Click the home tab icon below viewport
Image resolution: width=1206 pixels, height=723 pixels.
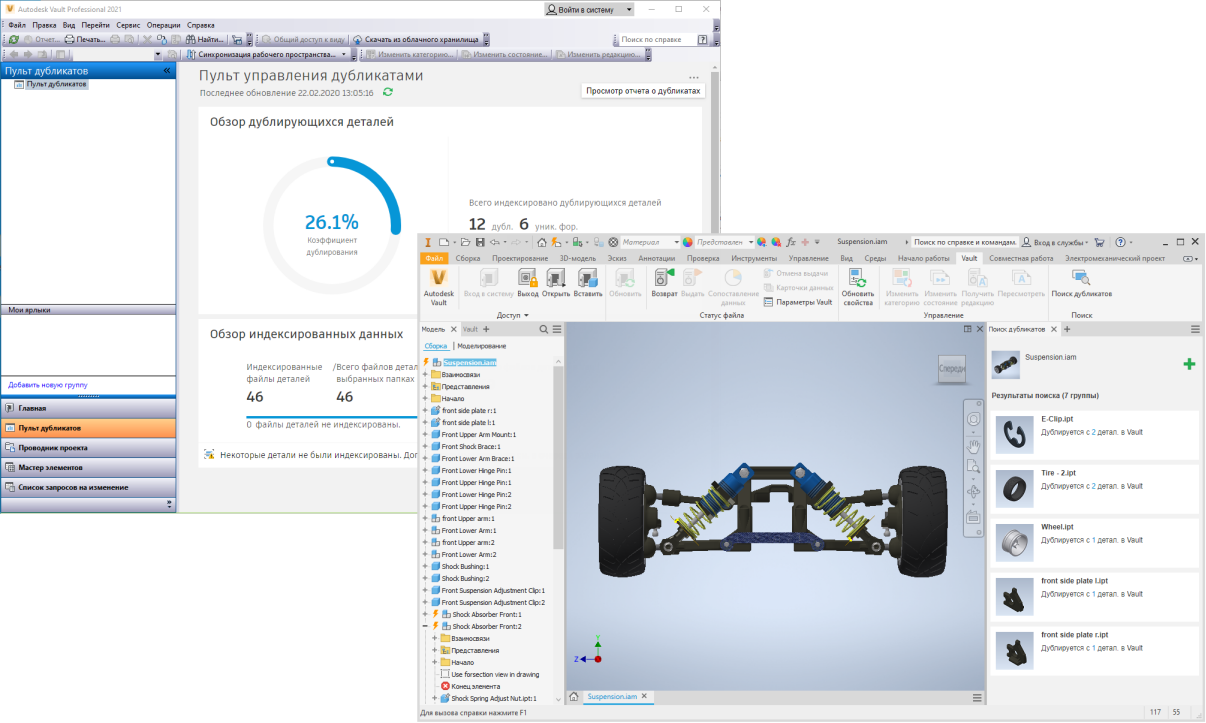(x=574, y=696)
